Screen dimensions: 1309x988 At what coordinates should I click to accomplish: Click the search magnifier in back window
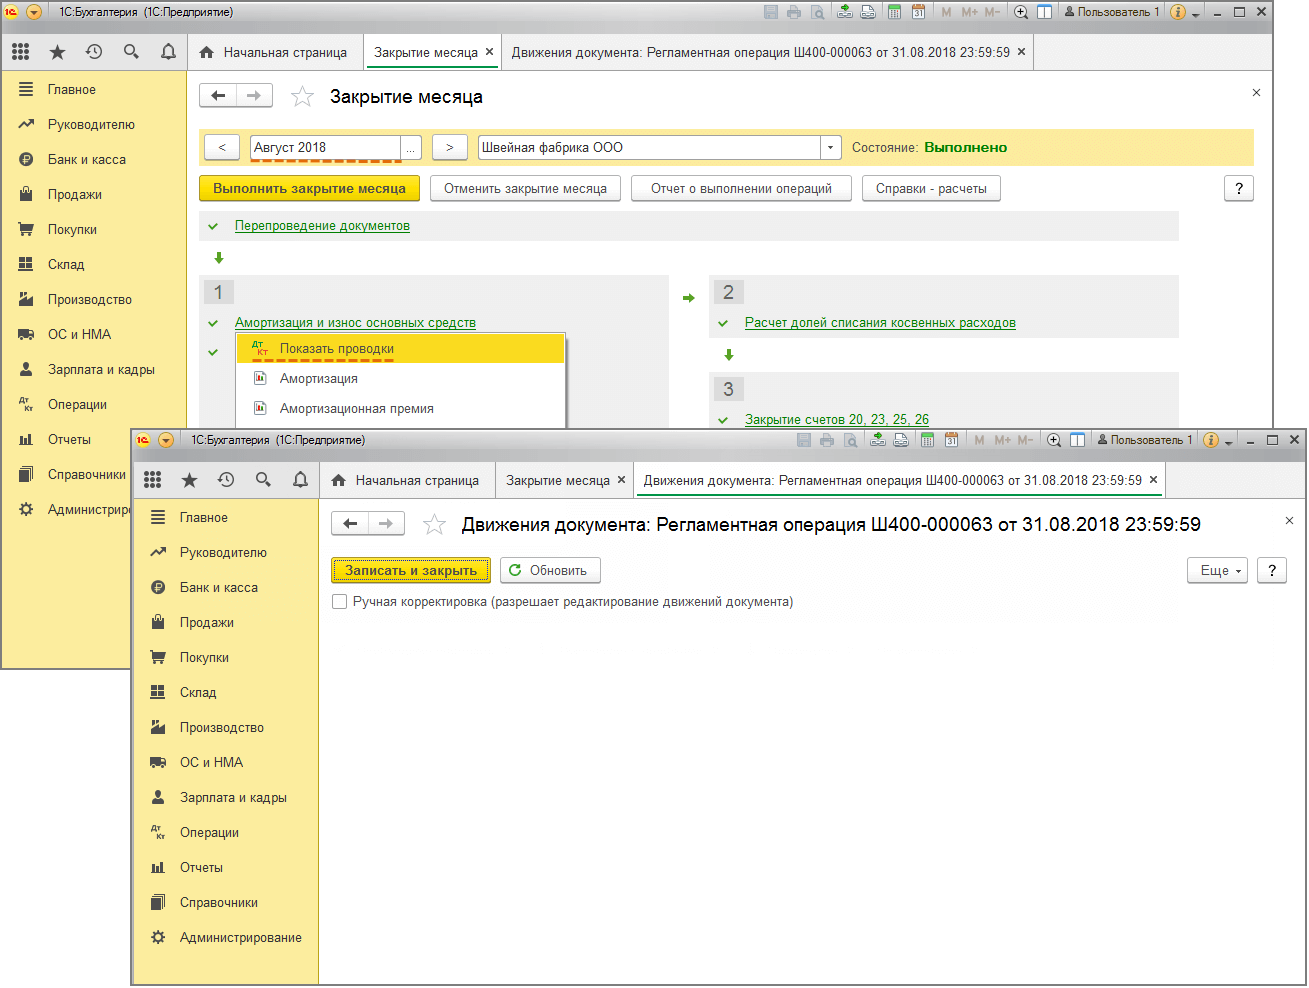pos(131,52)
